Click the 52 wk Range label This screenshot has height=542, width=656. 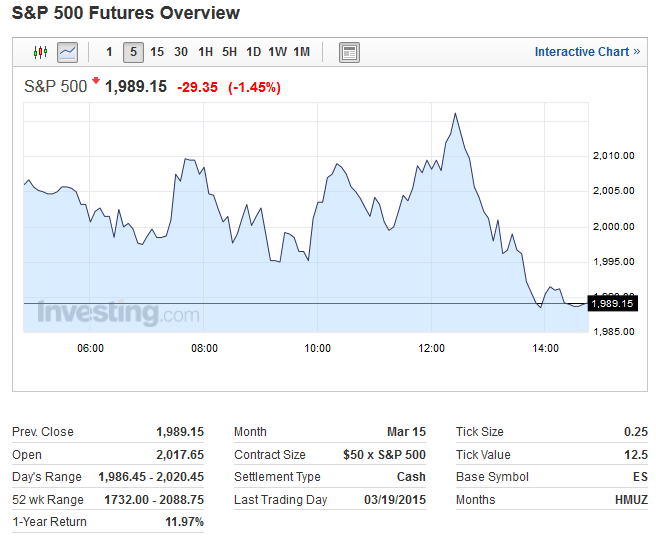[x=48, y=500]
